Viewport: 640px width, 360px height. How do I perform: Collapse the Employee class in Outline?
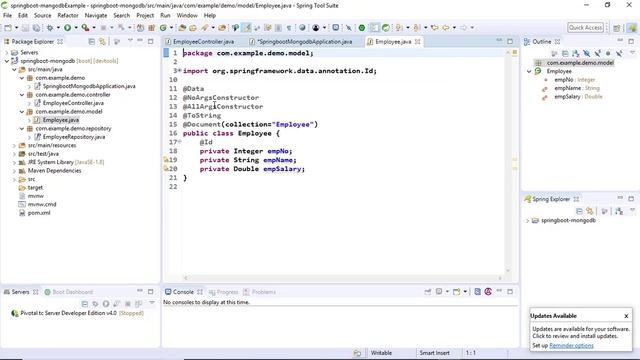tap(529, 71)
